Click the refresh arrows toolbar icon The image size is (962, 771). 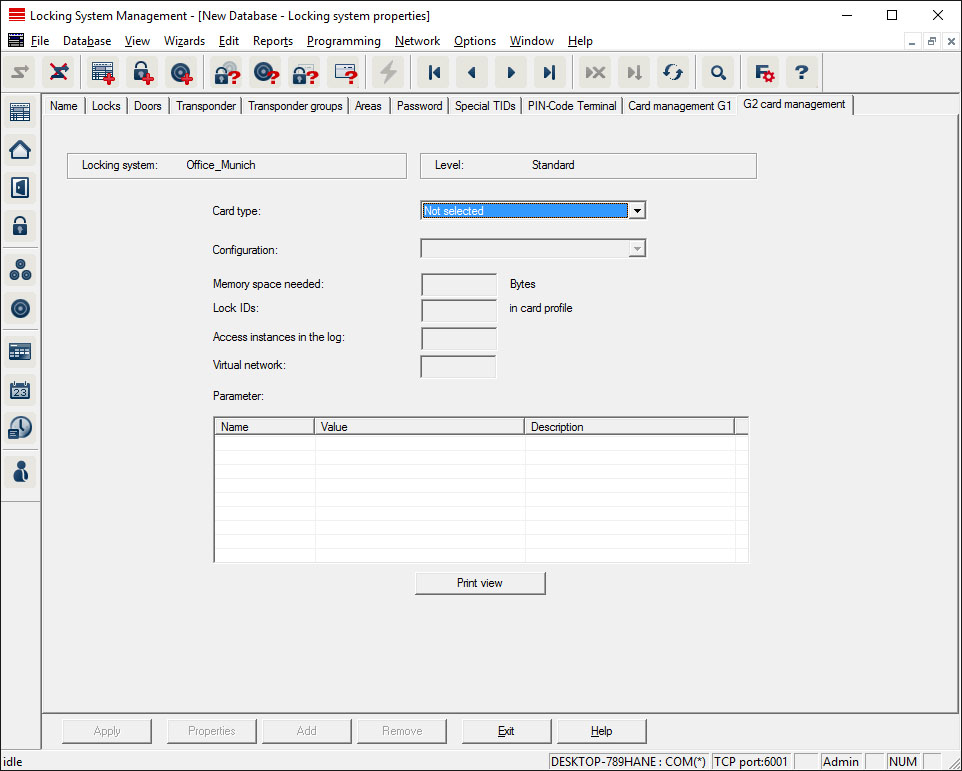[673, 72]
